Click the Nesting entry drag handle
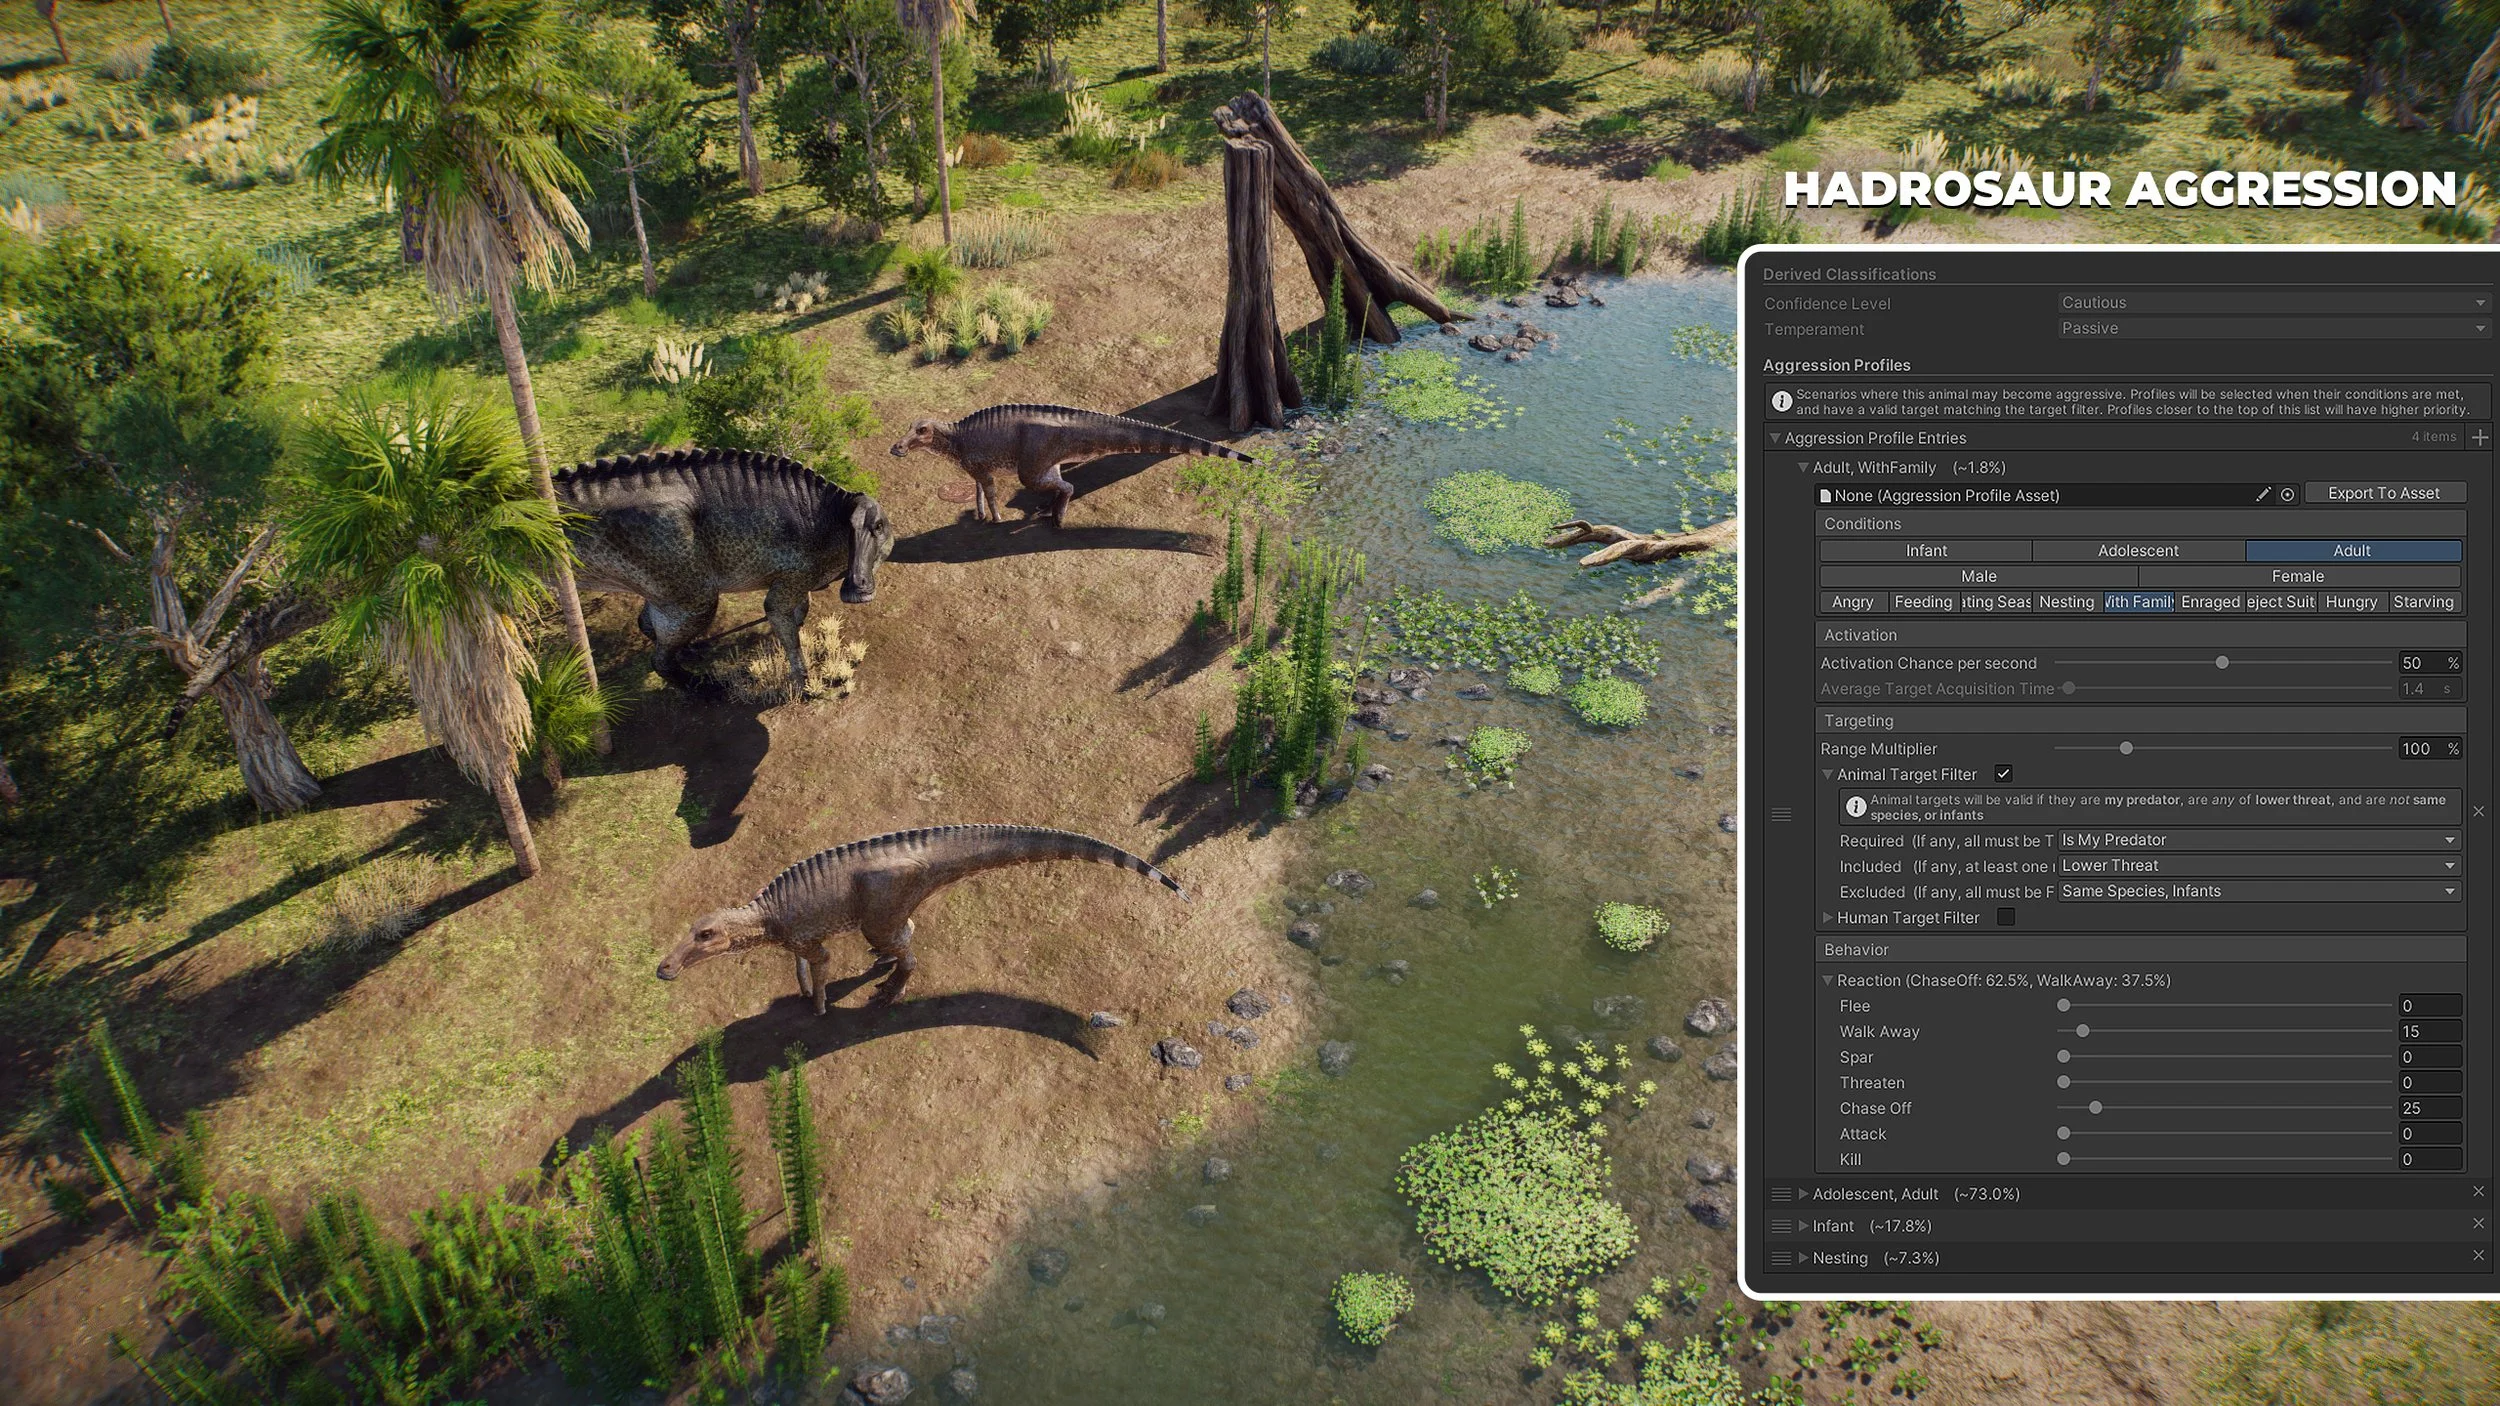 pyautogui.click(x=1780, y=1258)
